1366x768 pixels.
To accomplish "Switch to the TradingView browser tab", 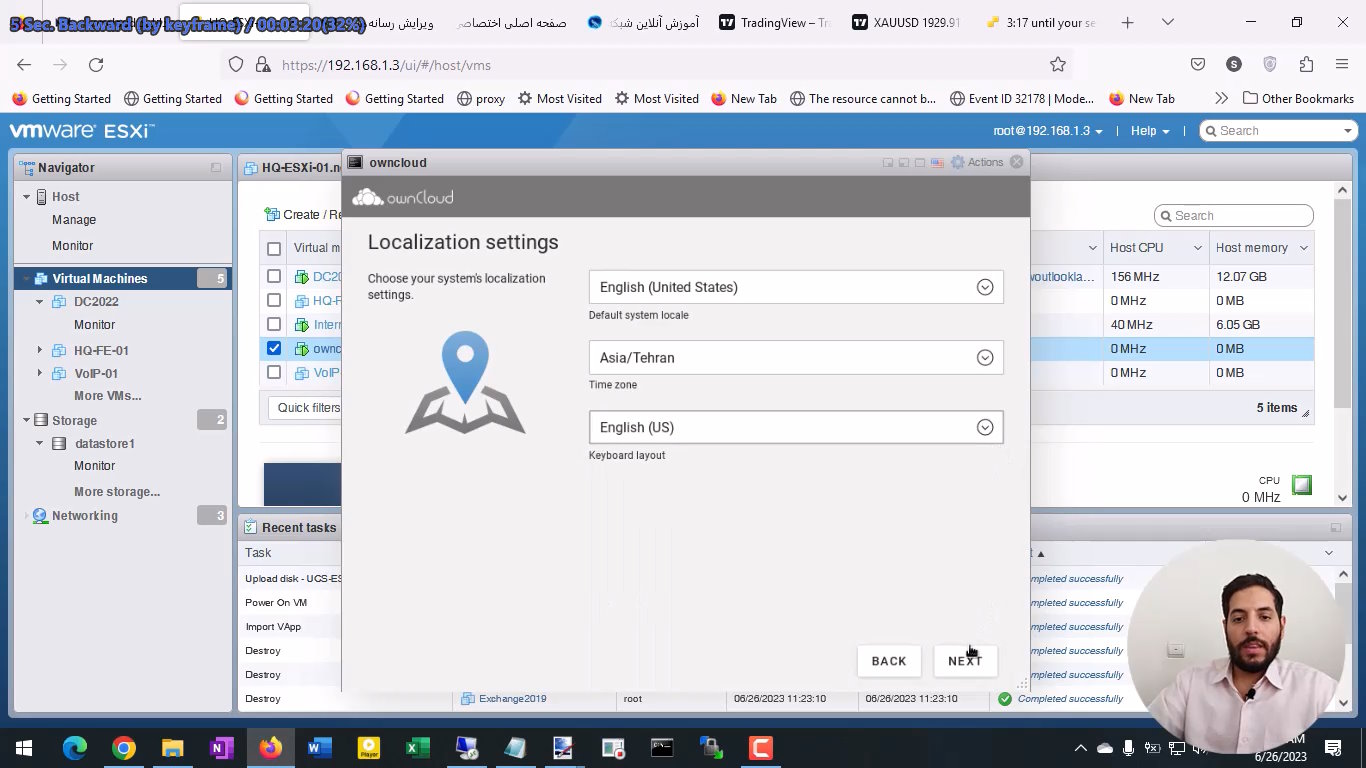I will click(776, 22).
